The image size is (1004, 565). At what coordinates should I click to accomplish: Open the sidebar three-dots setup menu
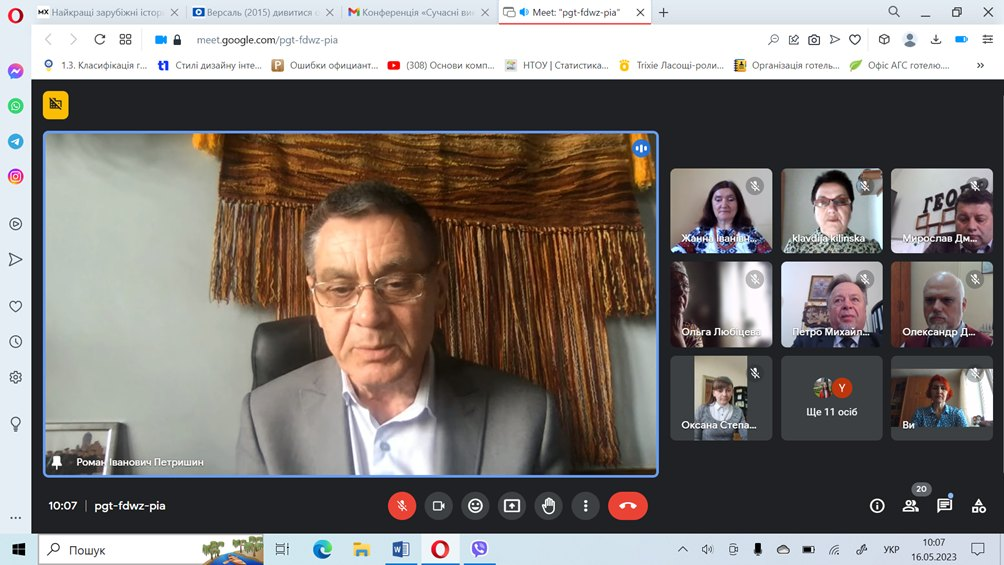click(x=15, y=517)
